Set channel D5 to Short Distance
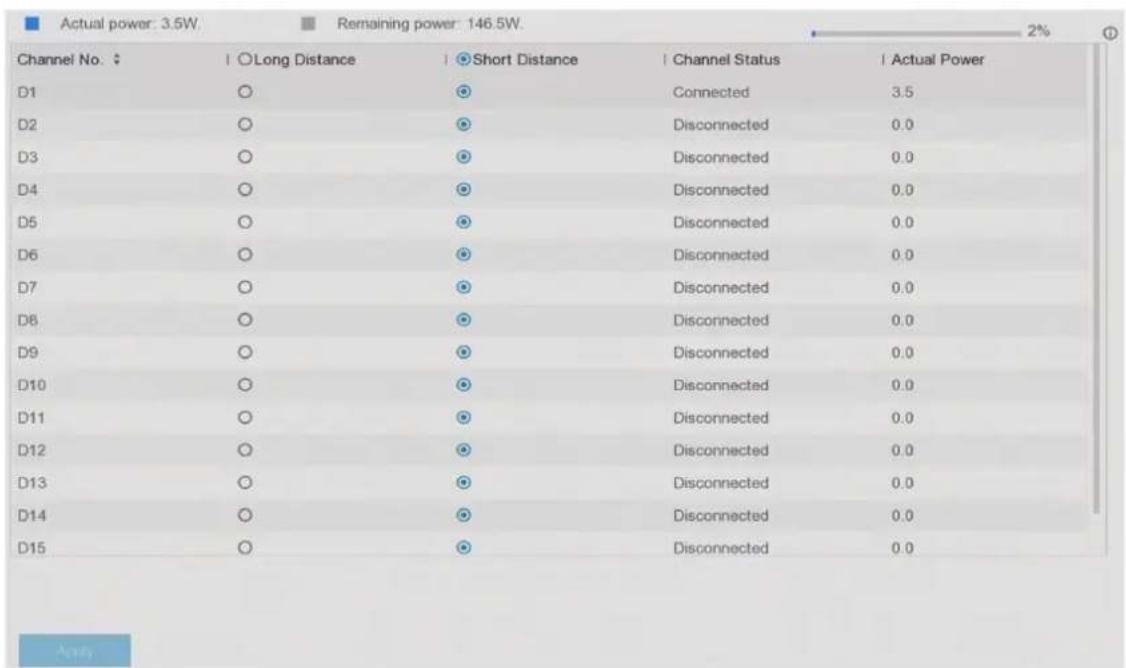 [464, 222]
